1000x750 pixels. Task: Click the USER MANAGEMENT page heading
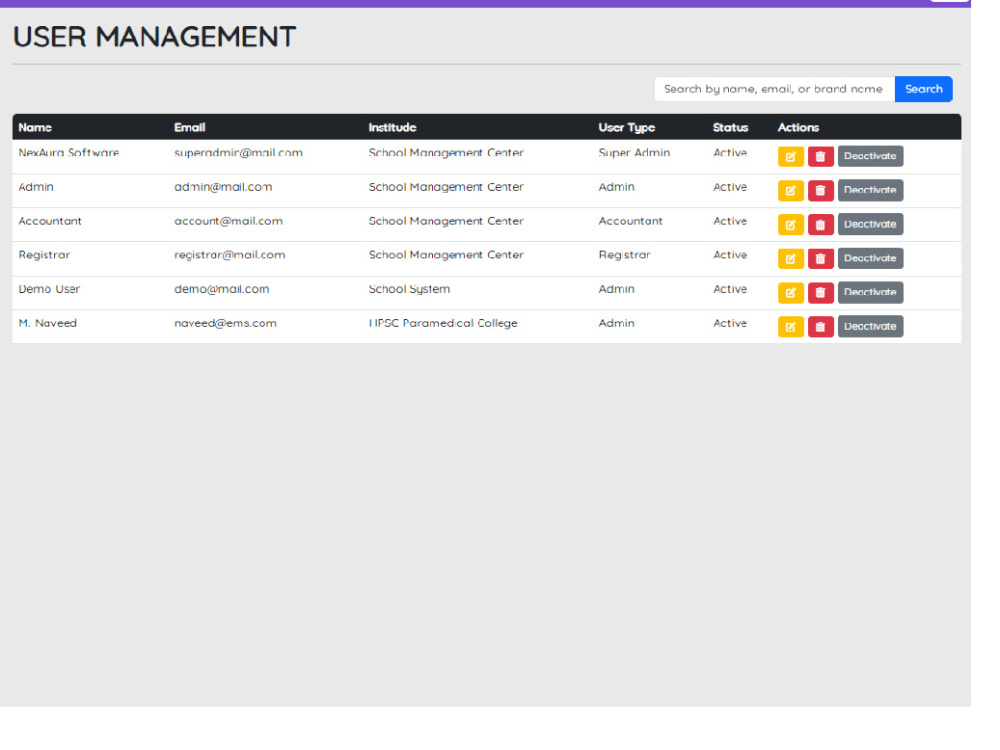(154, 37)
